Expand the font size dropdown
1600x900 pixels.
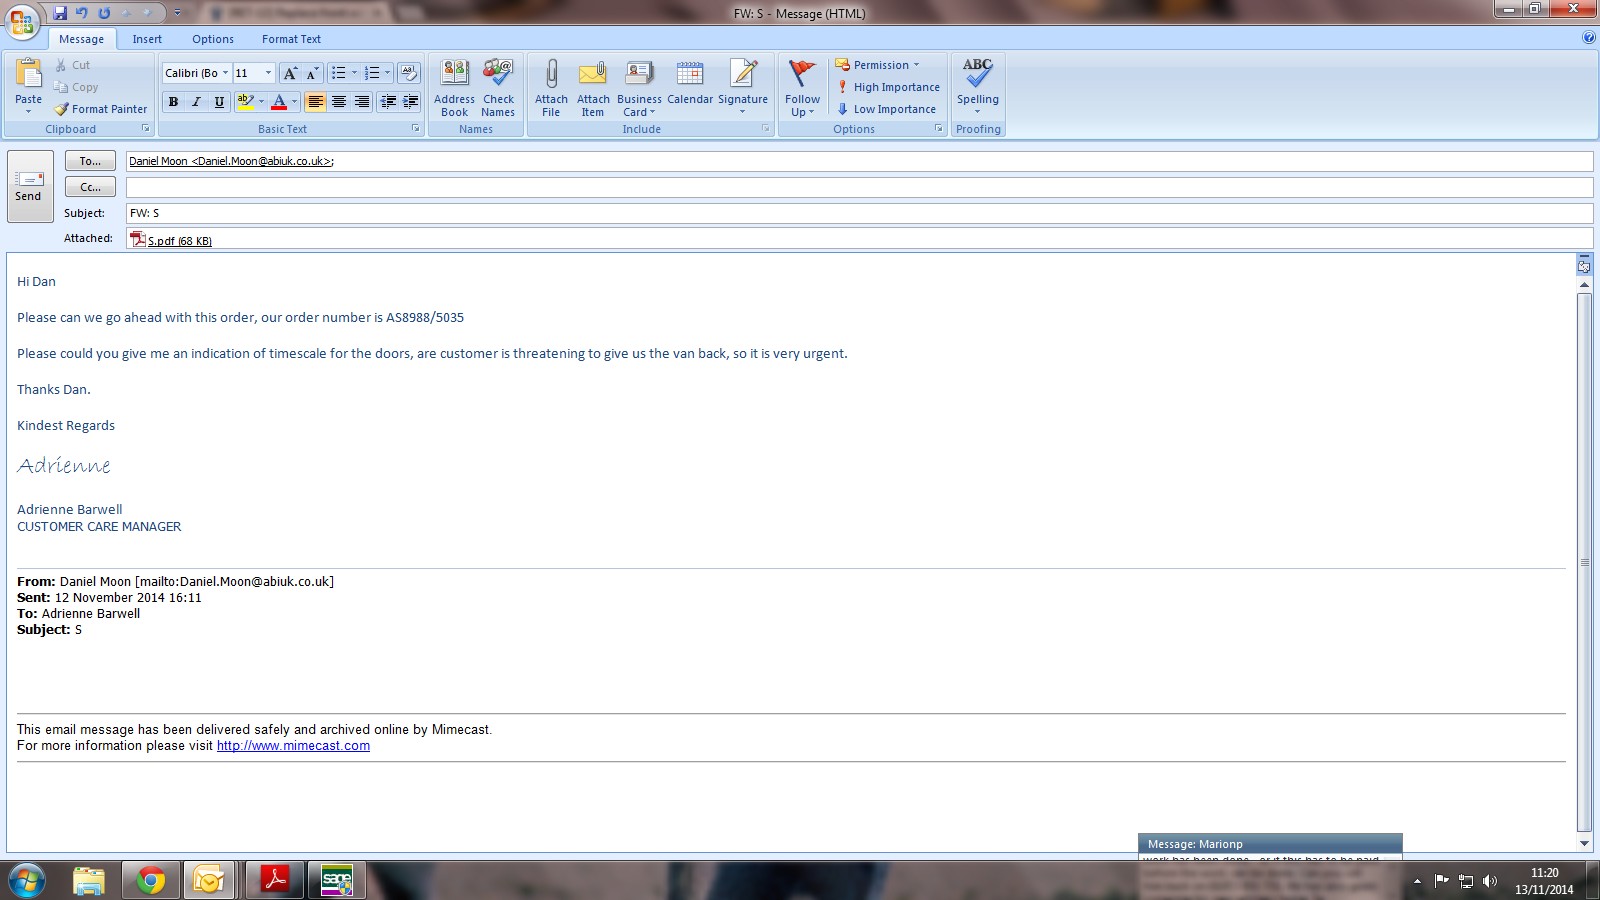point(268,73)
